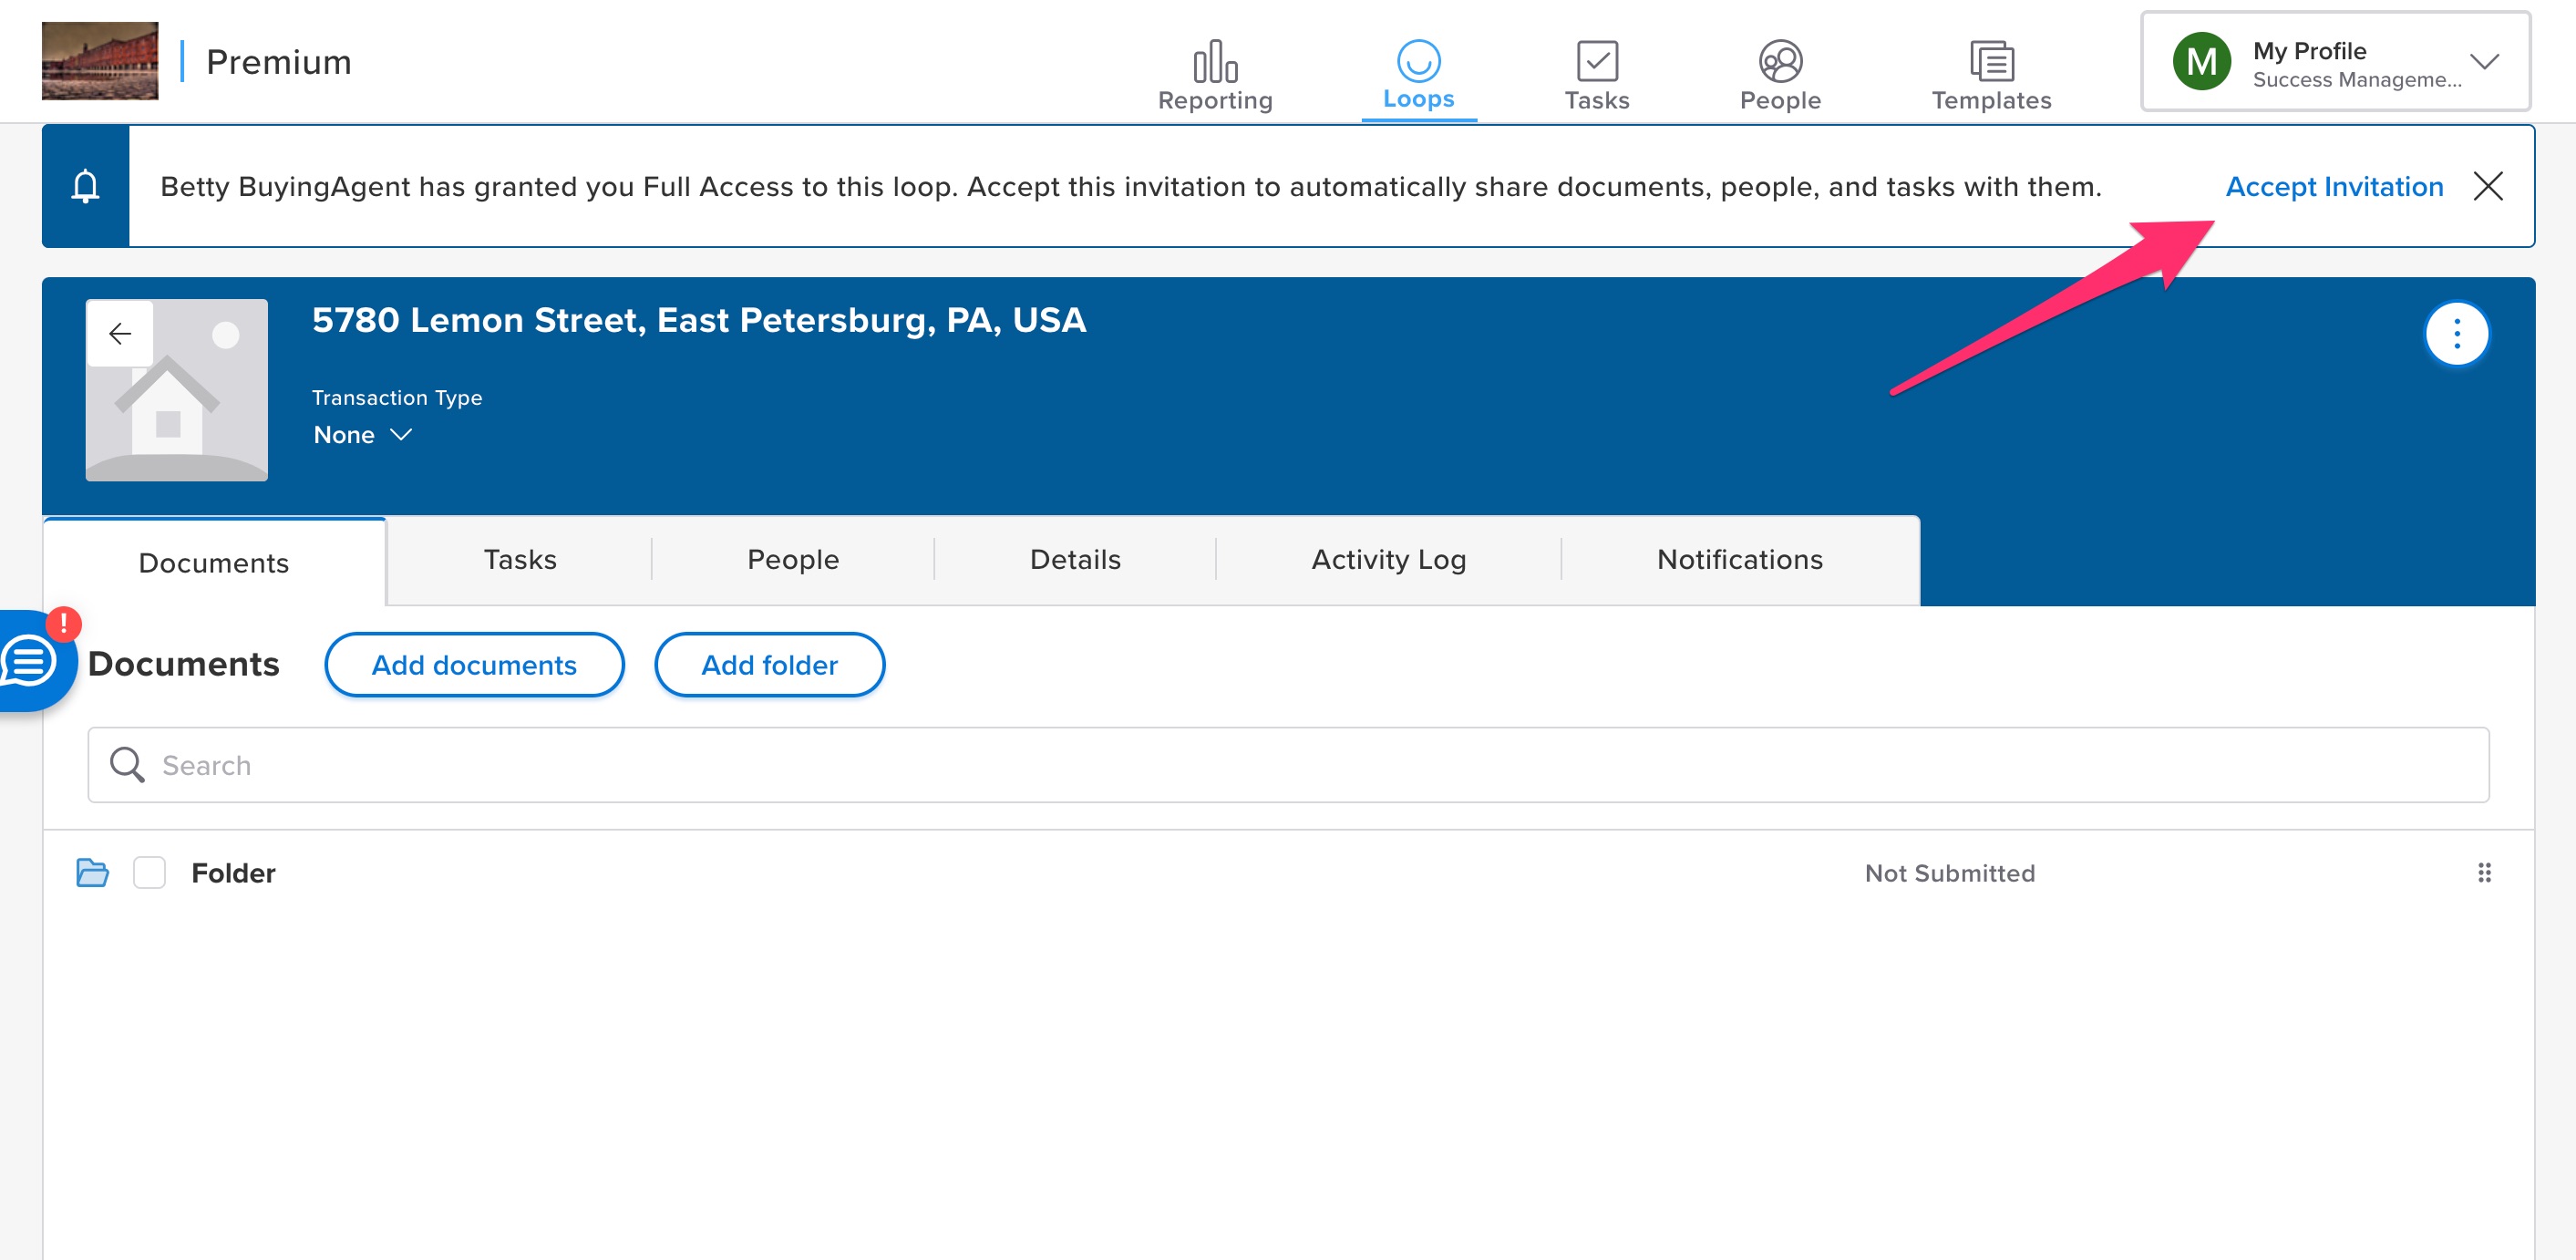Click the Add documents button
Viewport: 2576px width, 1260px height.
tap(474, 665)
